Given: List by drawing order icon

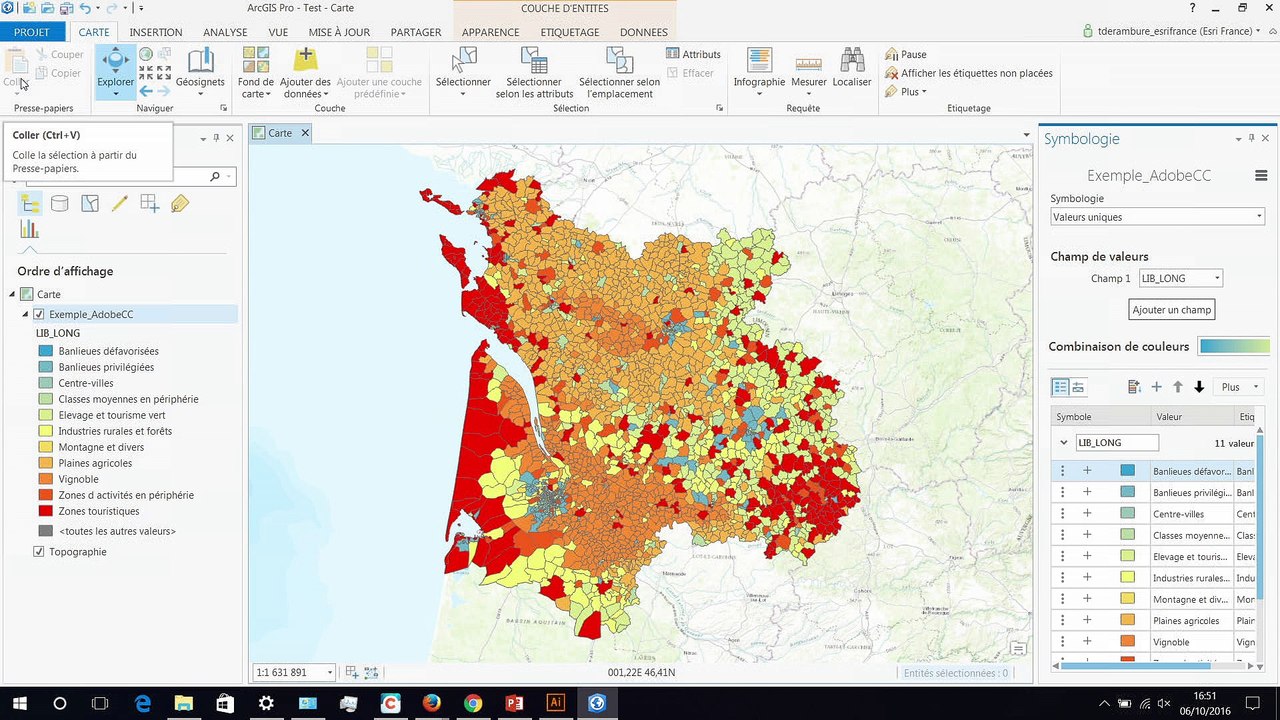Looking at the screenshot, I should pos(30,203).
